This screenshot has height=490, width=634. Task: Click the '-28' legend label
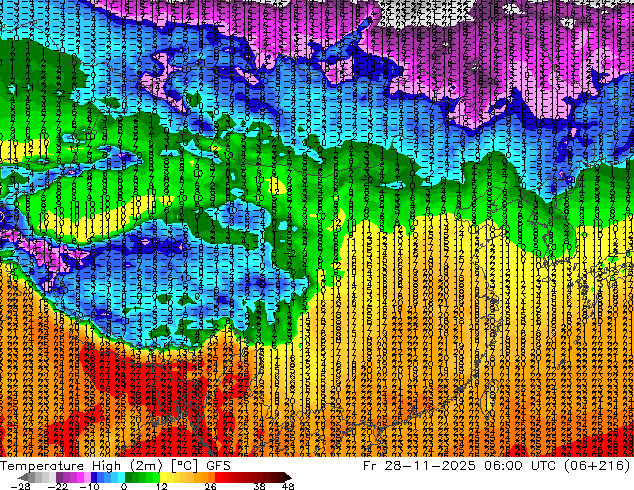click(x=20, y=486)
